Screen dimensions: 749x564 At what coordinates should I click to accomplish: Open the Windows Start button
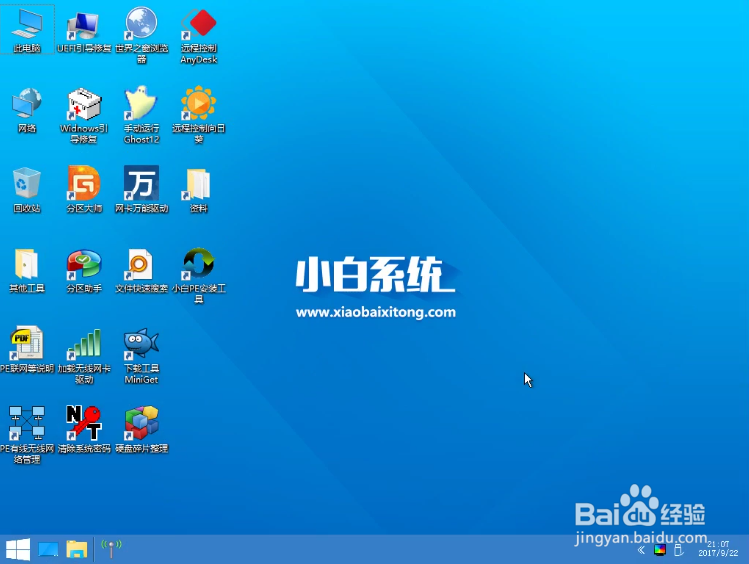(18, 549)
